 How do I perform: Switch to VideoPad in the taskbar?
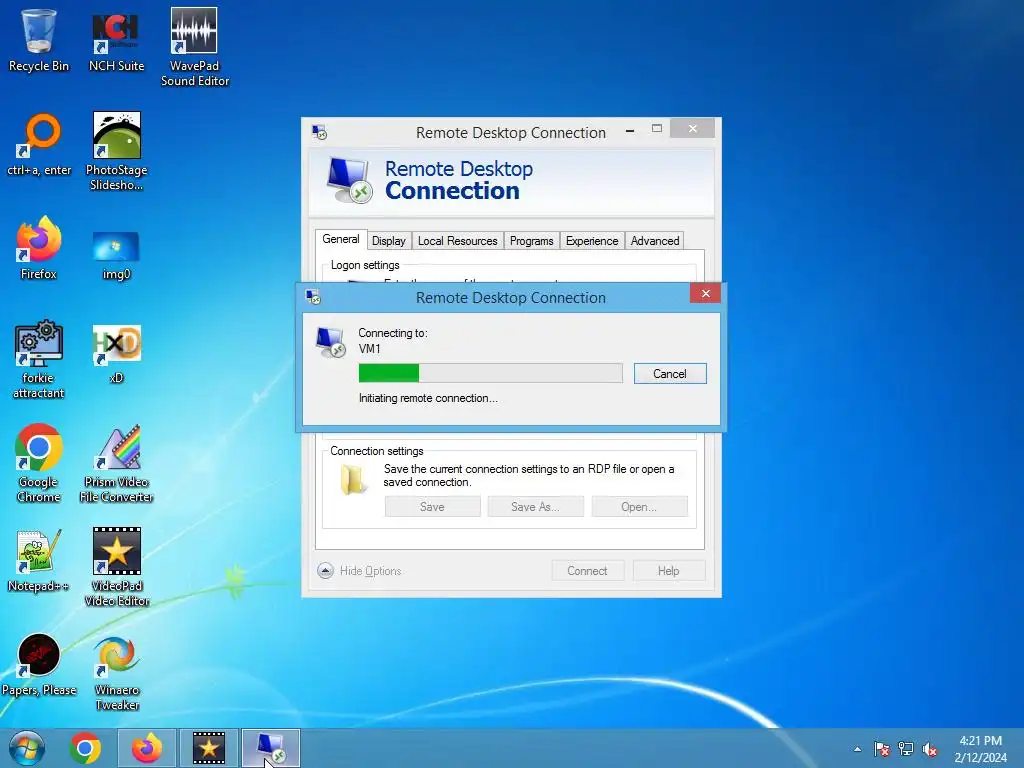click(x=208, y=748)
